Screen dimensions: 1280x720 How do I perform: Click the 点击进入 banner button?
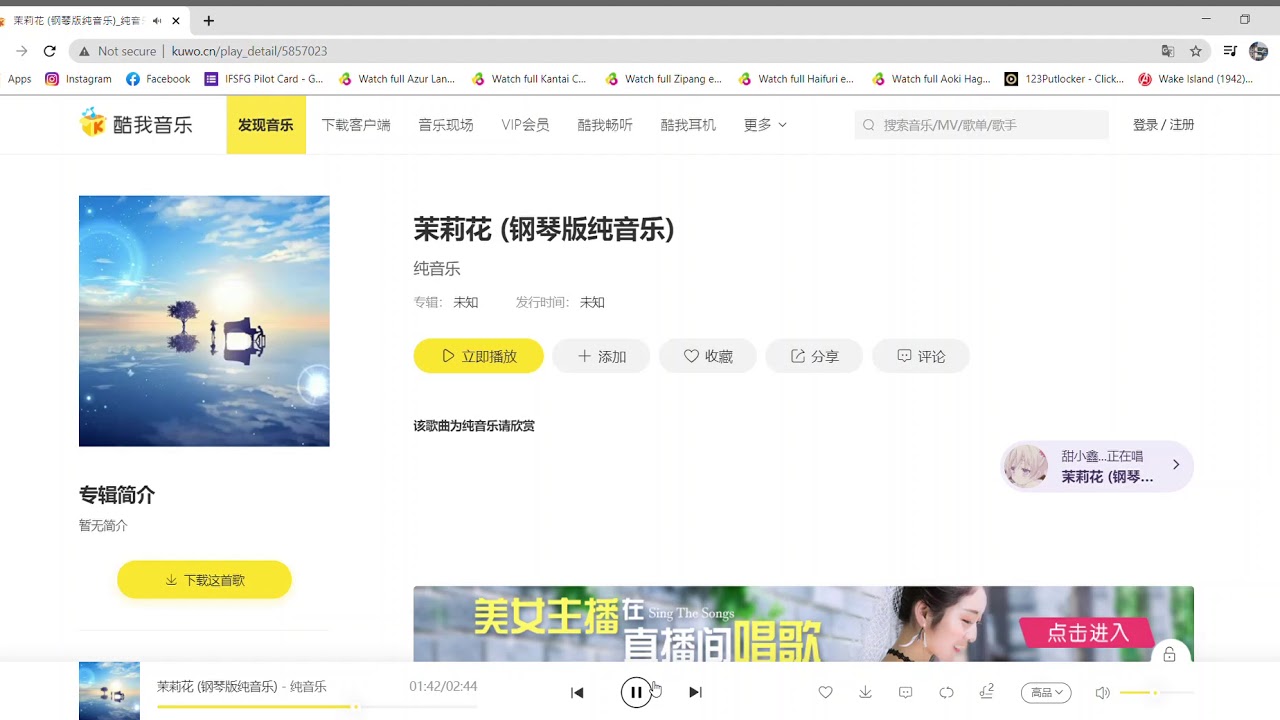tap(1088, 633)
